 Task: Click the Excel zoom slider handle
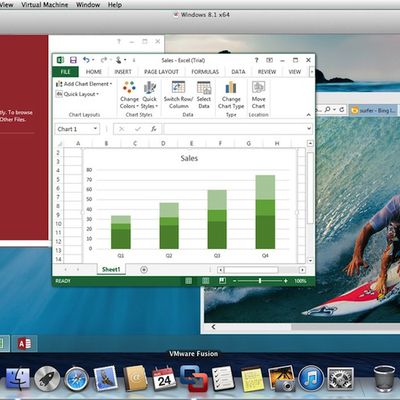tap(260, 281)
